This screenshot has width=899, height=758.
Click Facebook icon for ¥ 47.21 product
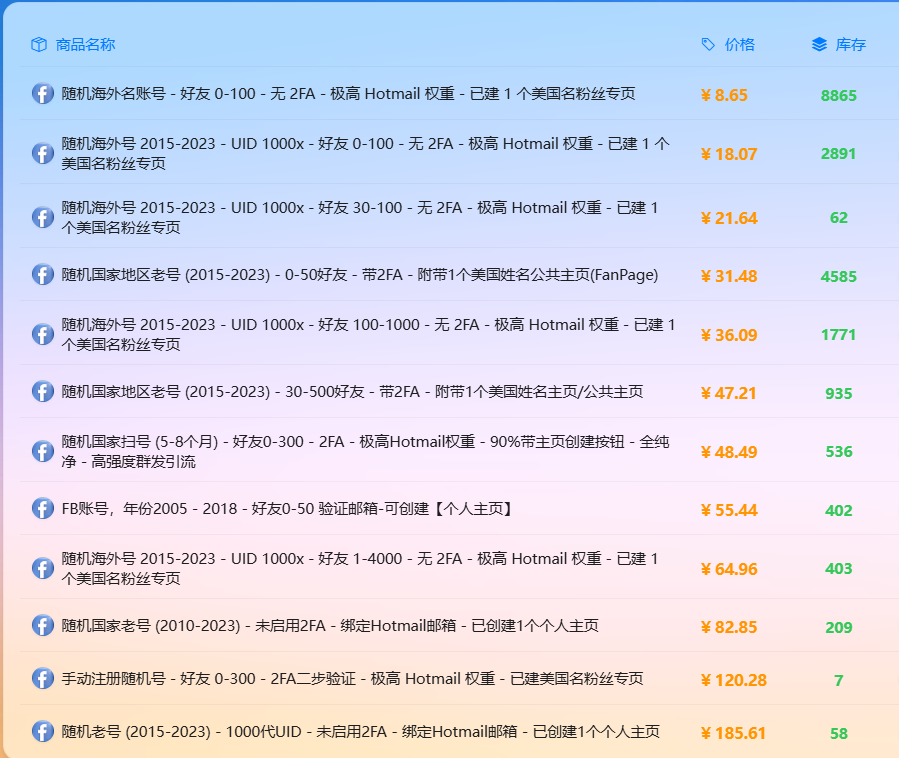43,392
